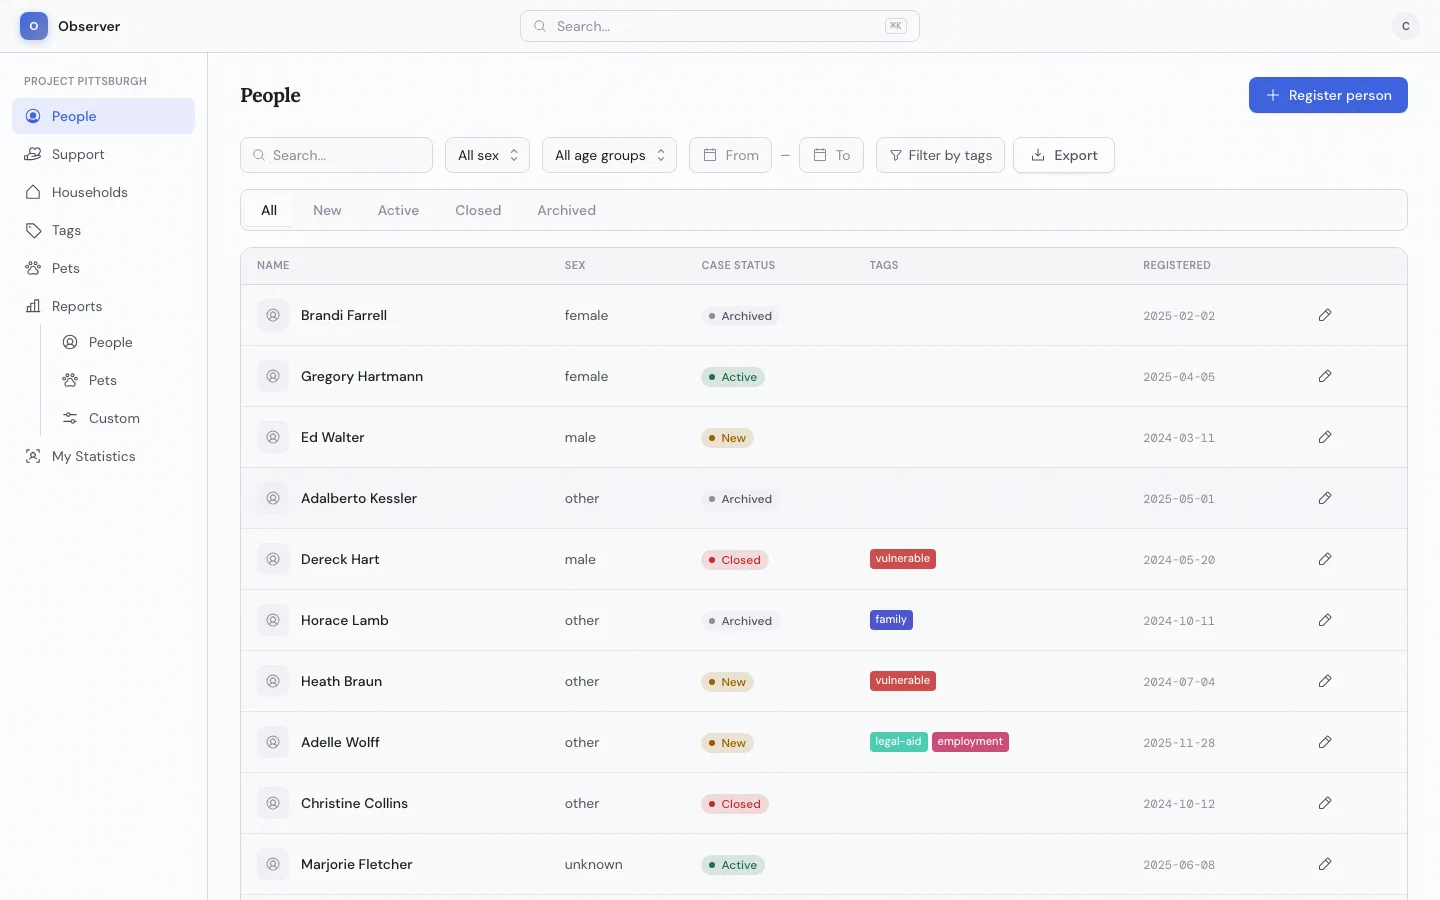The image size is (1440, 900).
Task: Open Support in the sidebar
Action: pyautogui.click(x=103, y=154)
